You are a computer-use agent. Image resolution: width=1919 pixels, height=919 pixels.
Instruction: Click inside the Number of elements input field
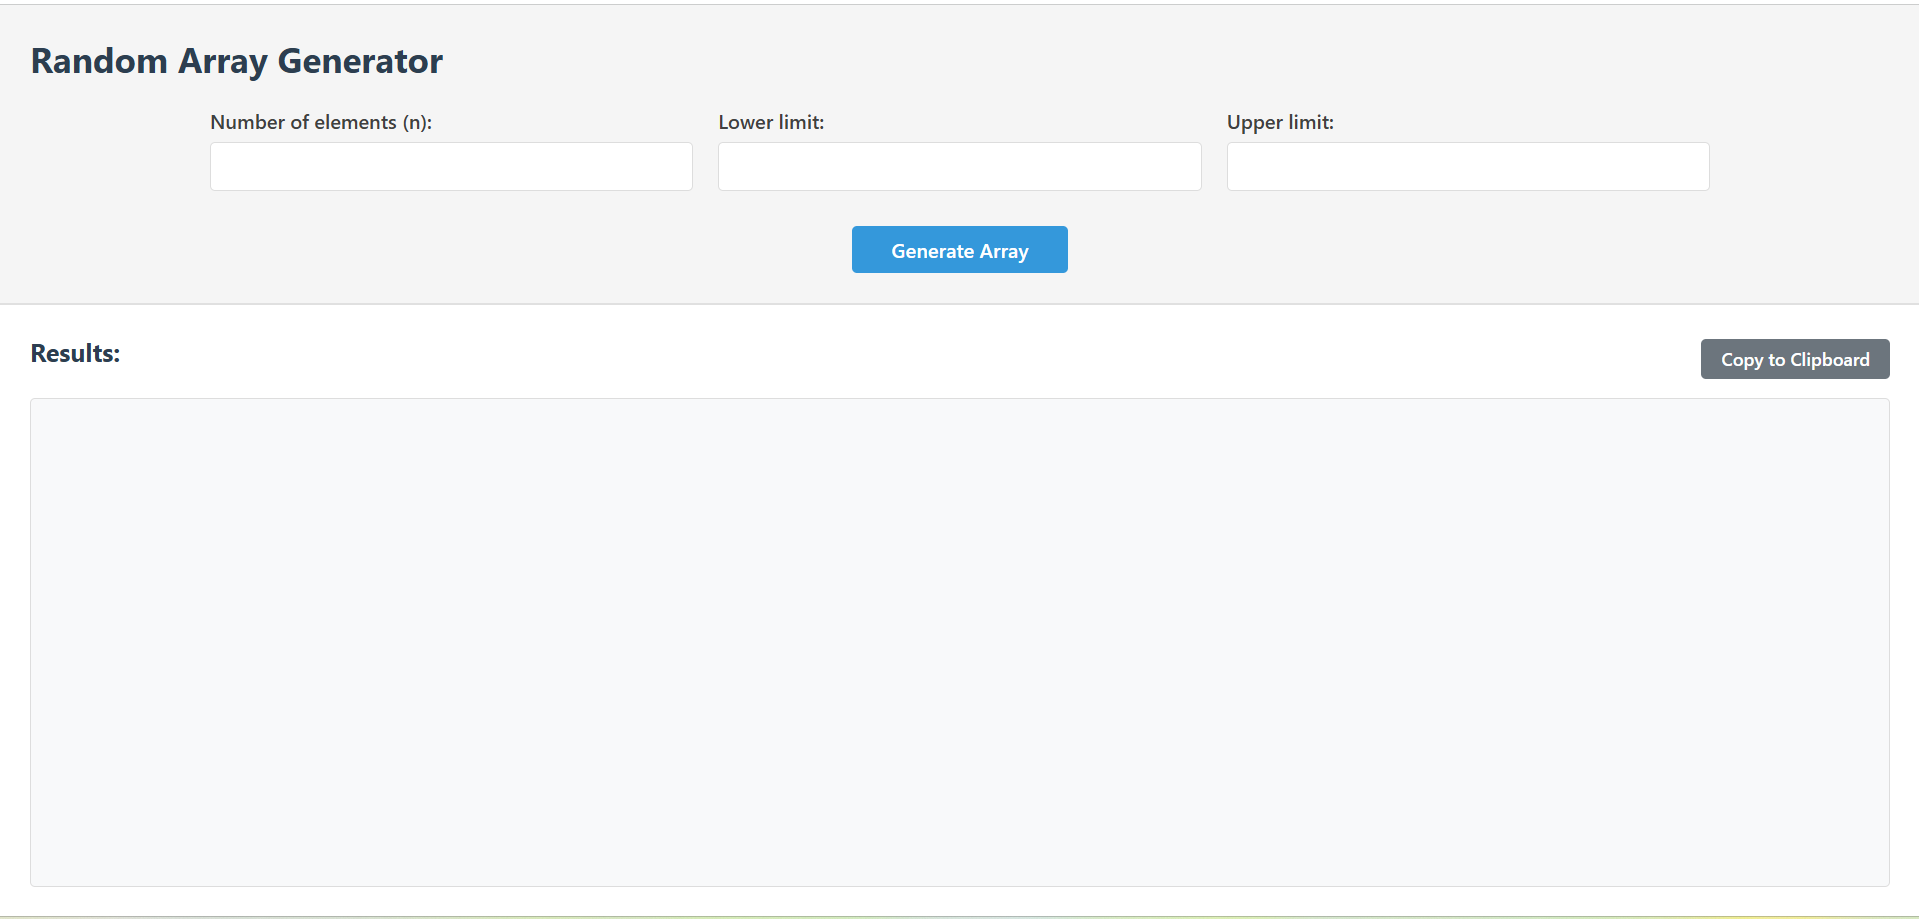pyautogui.click(x=450, y=166)
